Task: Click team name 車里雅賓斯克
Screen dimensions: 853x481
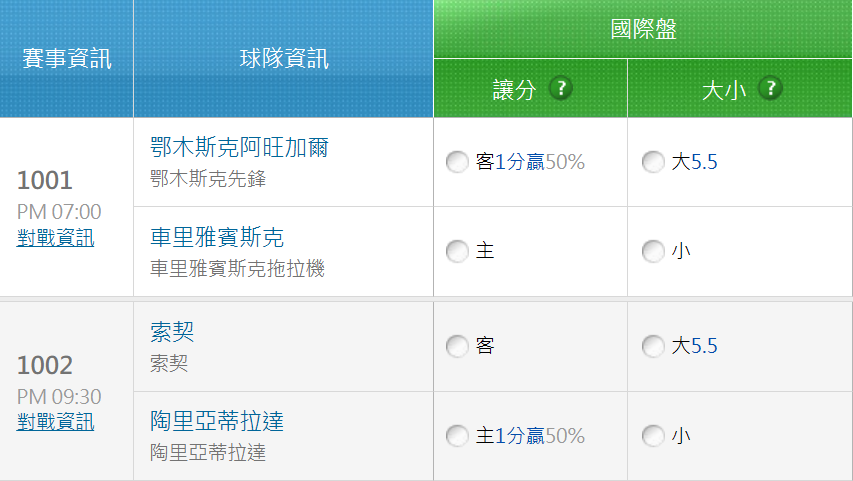Action: pos(217,237)
